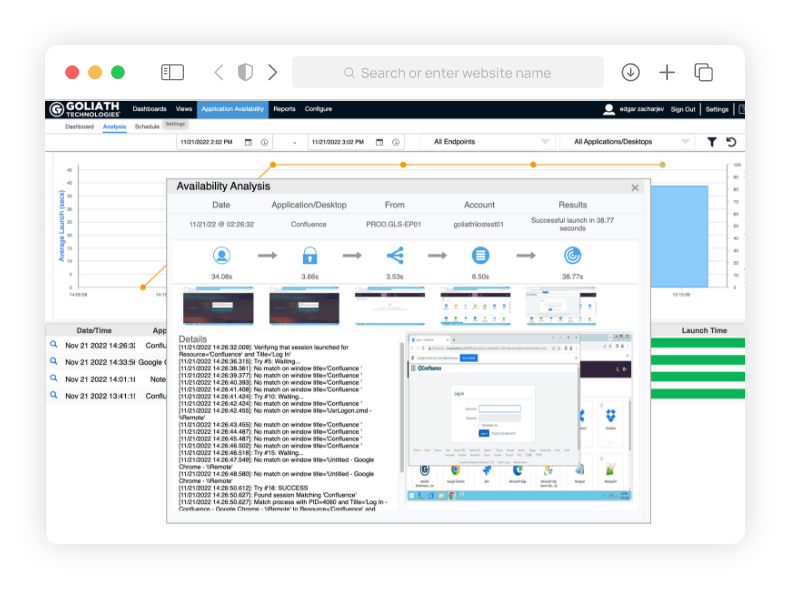Apply the filter funnel icon
The width and height of the screenshot is (790, 589).
point(711,143)
